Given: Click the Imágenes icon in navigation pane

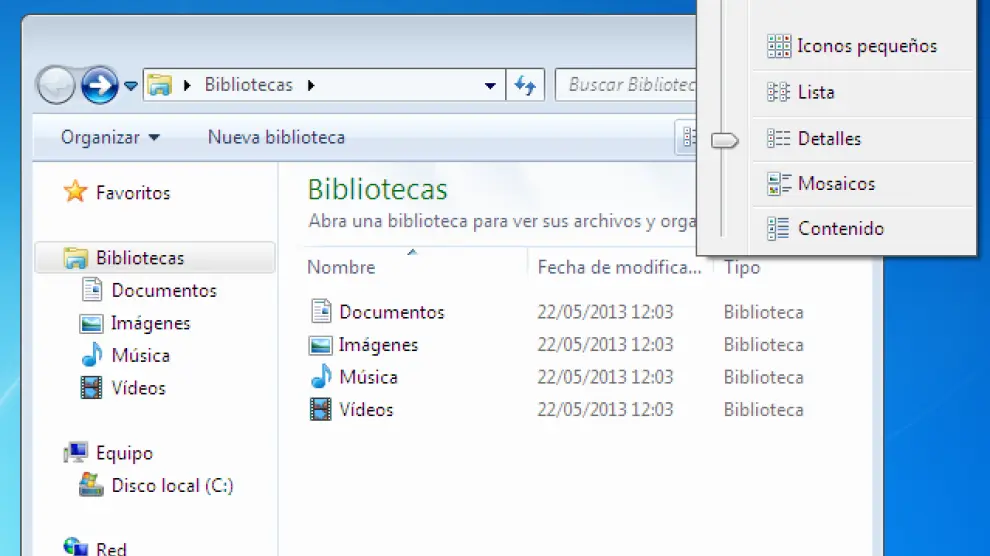Looking at the screenshot, I should pos(92,323).
